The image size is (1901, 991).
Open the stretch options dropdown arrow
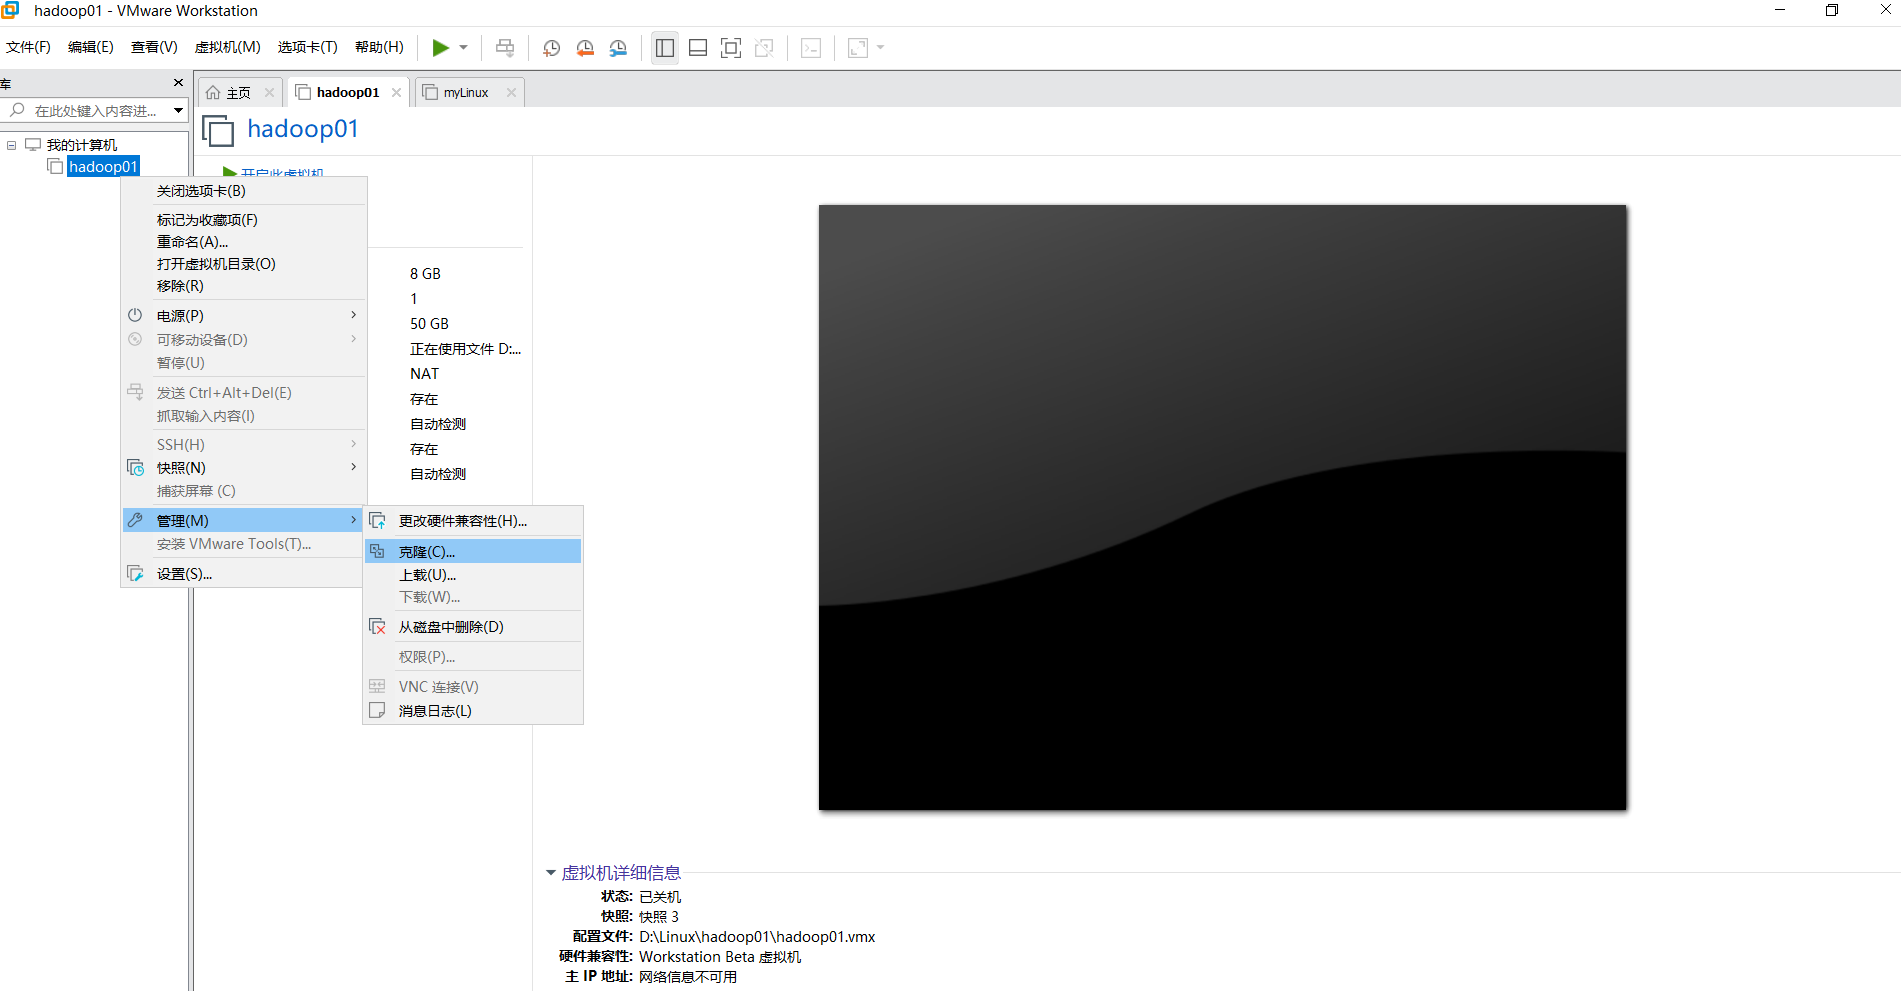(880, 48)
